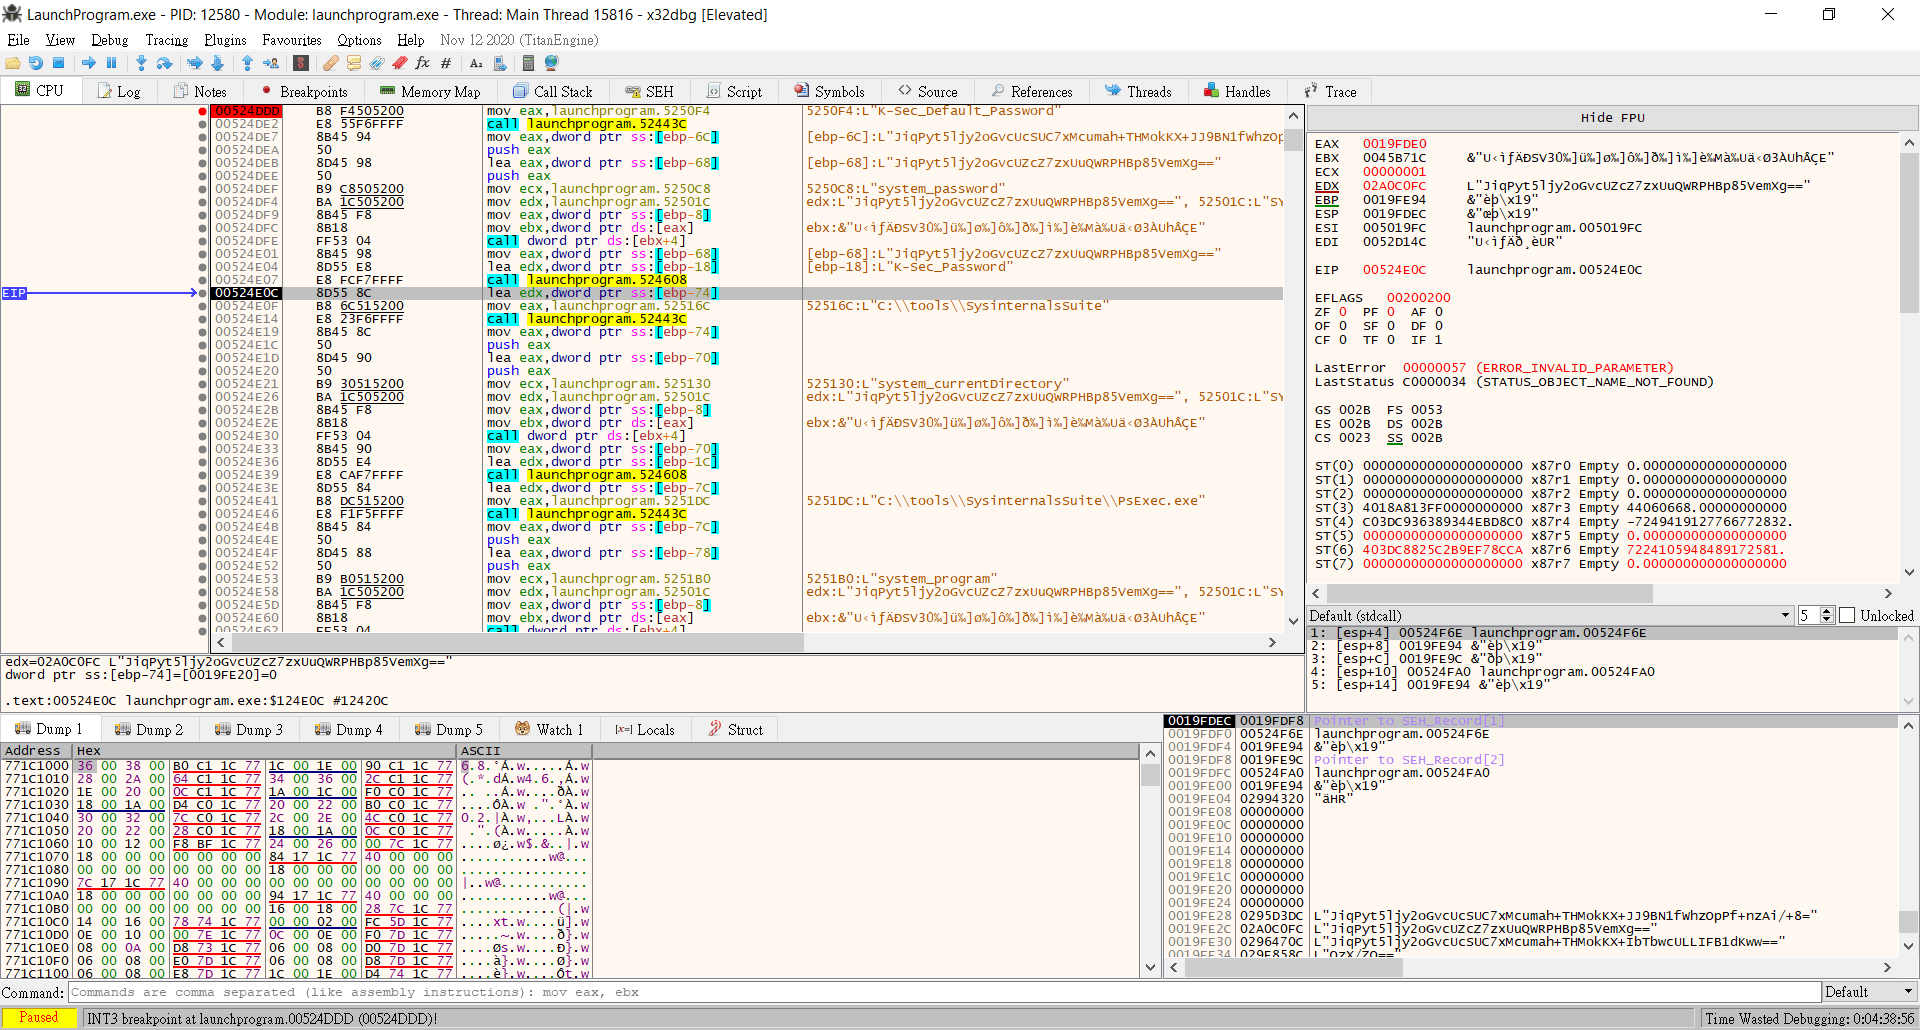Pause program execution
Image resolution: width=1920 pixels, height=1030 pixels.
point(111,63)
